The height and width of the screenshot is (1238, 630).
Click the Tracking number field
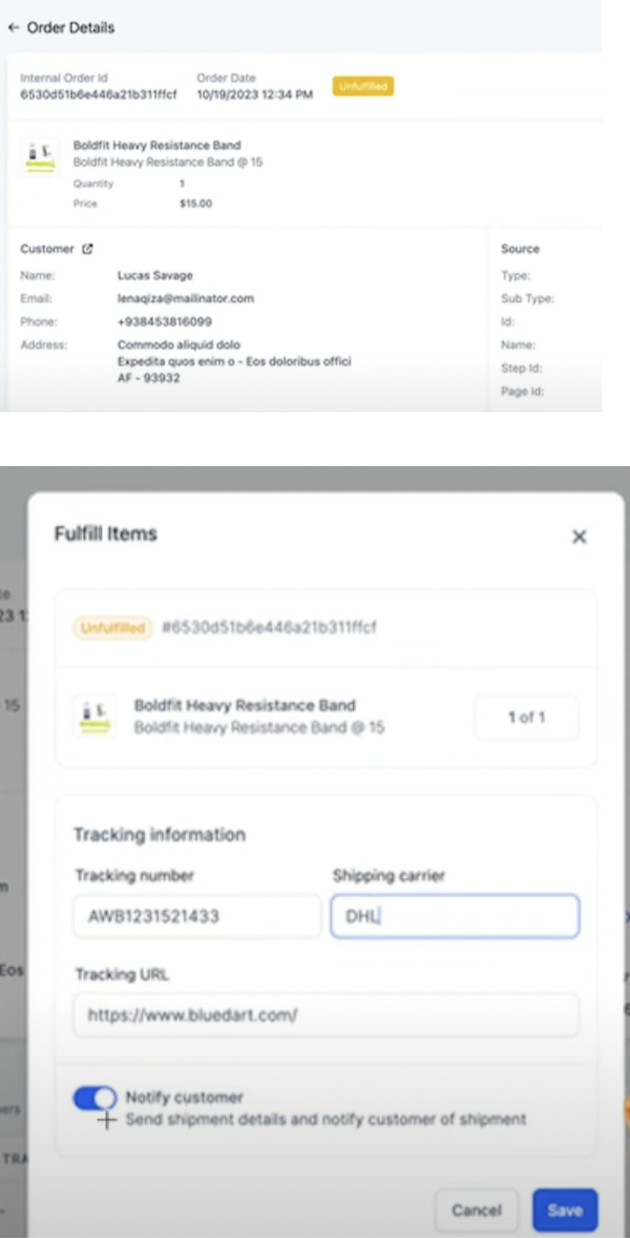click(197, 916)
